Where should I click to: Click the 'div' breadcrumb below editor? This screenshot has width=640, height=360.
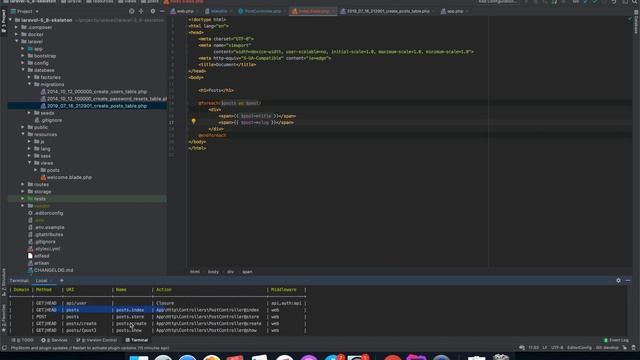(231, 272)
